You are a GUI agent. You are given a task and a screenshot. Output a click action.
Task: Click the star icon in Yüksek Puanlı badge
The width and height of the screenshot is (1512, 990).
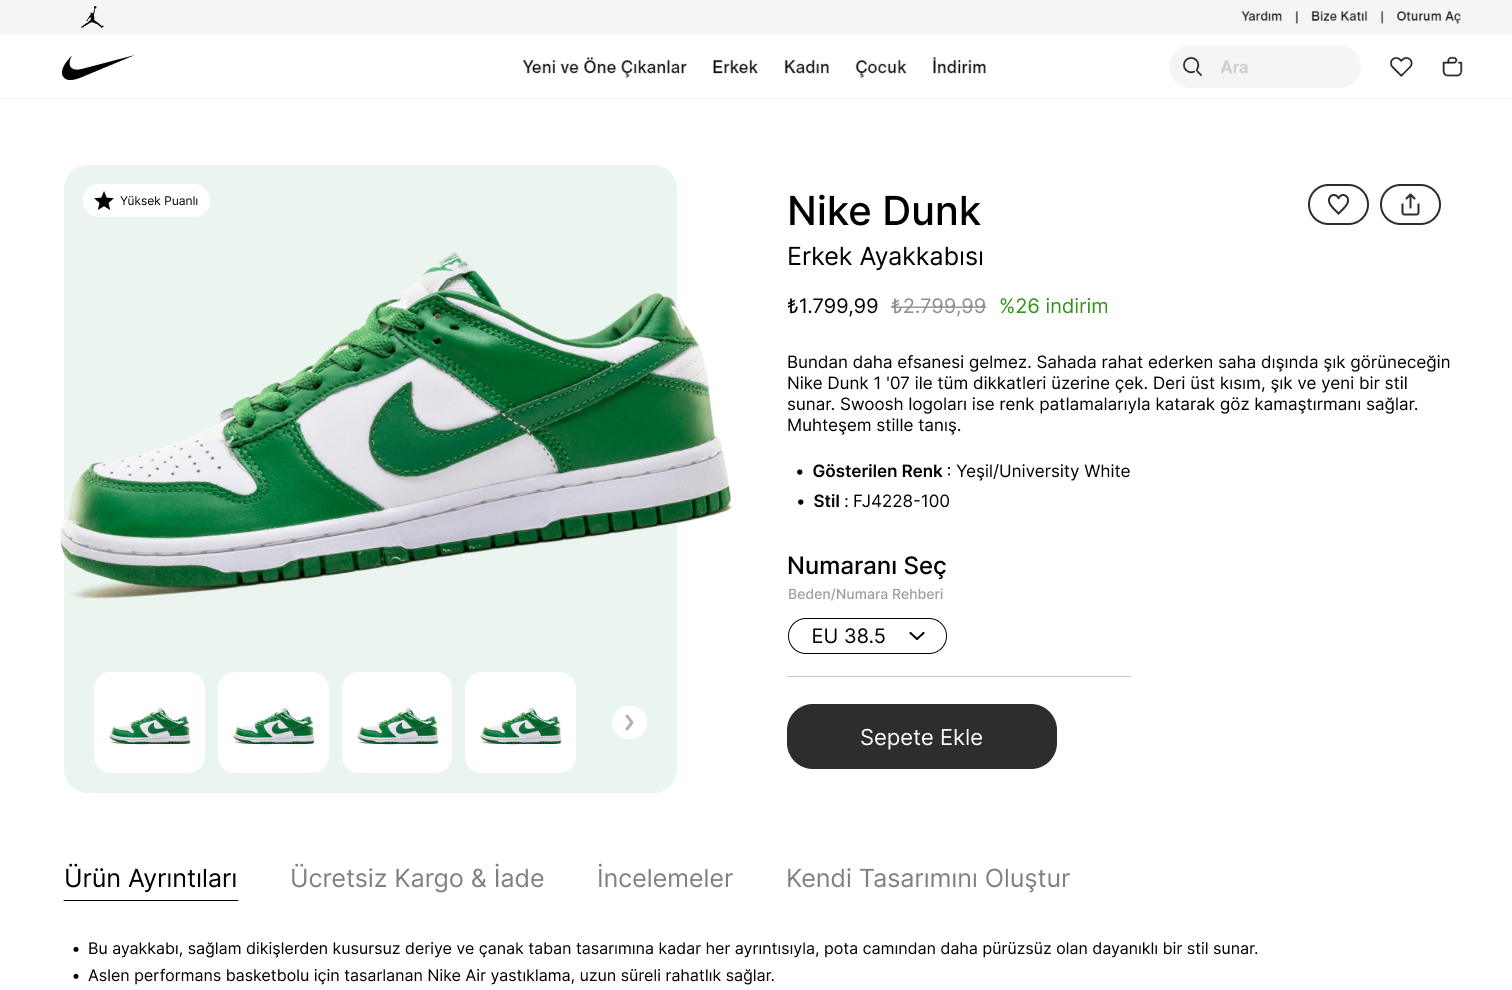point(104,201)
